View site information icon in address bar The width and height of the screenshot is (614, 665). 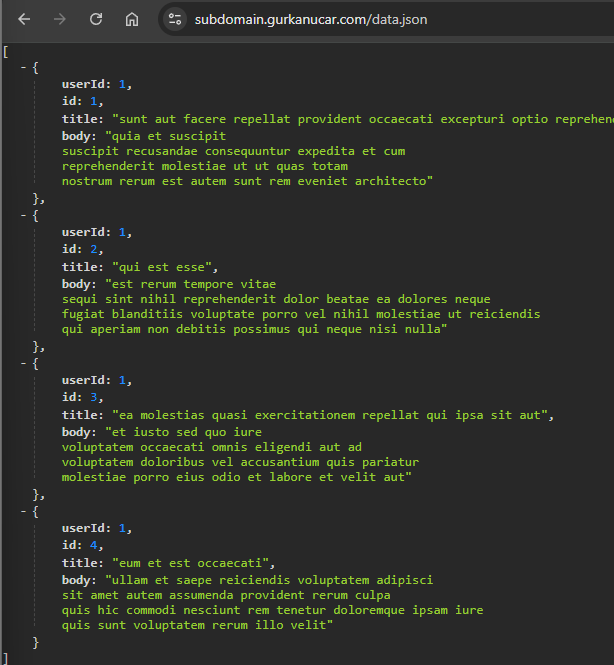pyautogui.click(x=175, y=19)
